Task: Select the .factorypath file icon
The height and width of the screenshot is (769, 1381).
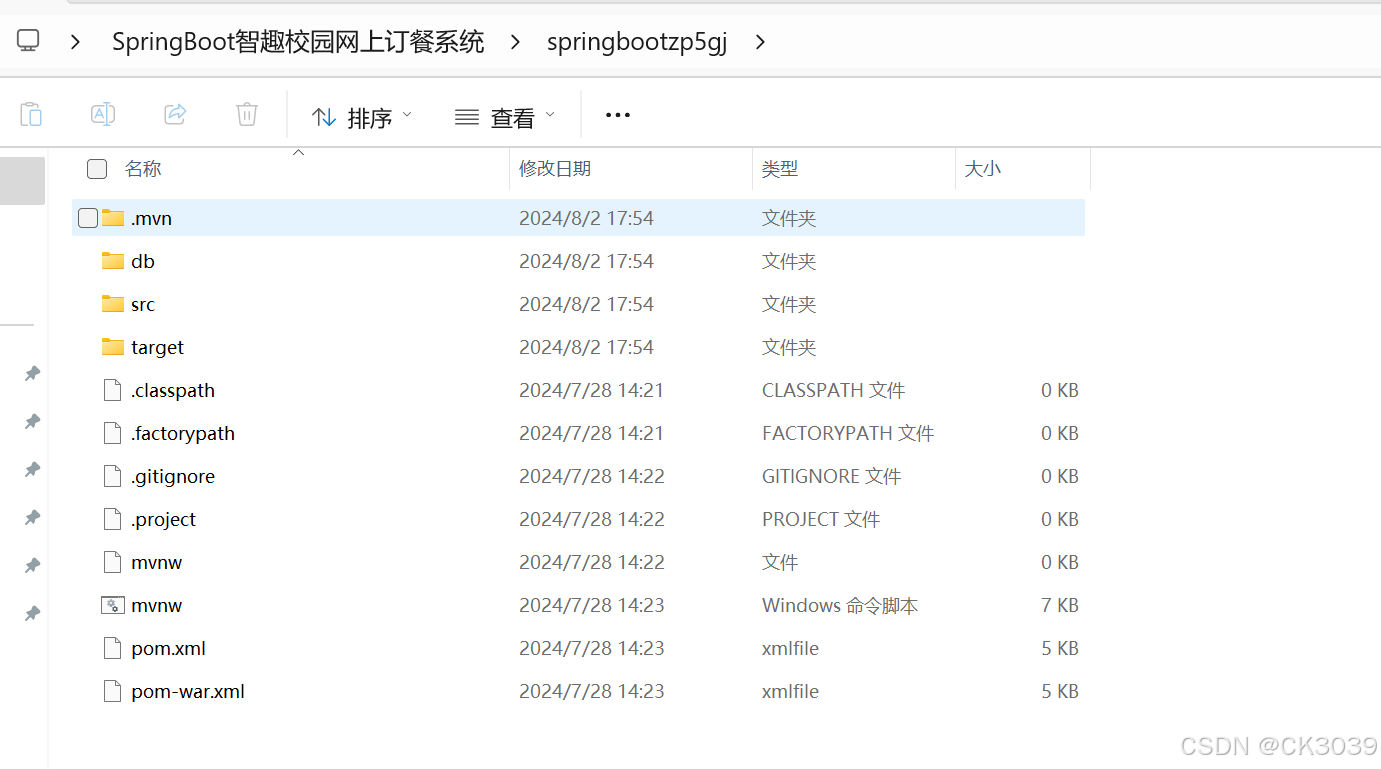Action: [113, 433]
